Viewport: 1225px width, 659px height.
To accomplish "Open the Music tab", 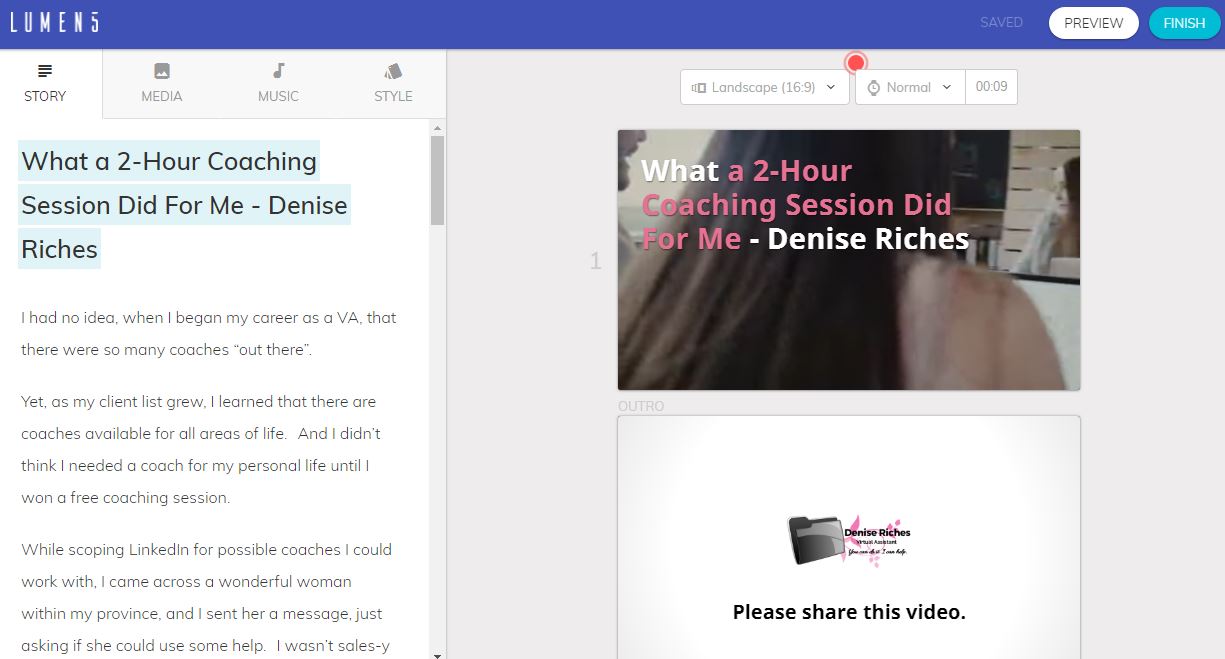I will pos(278,83).
